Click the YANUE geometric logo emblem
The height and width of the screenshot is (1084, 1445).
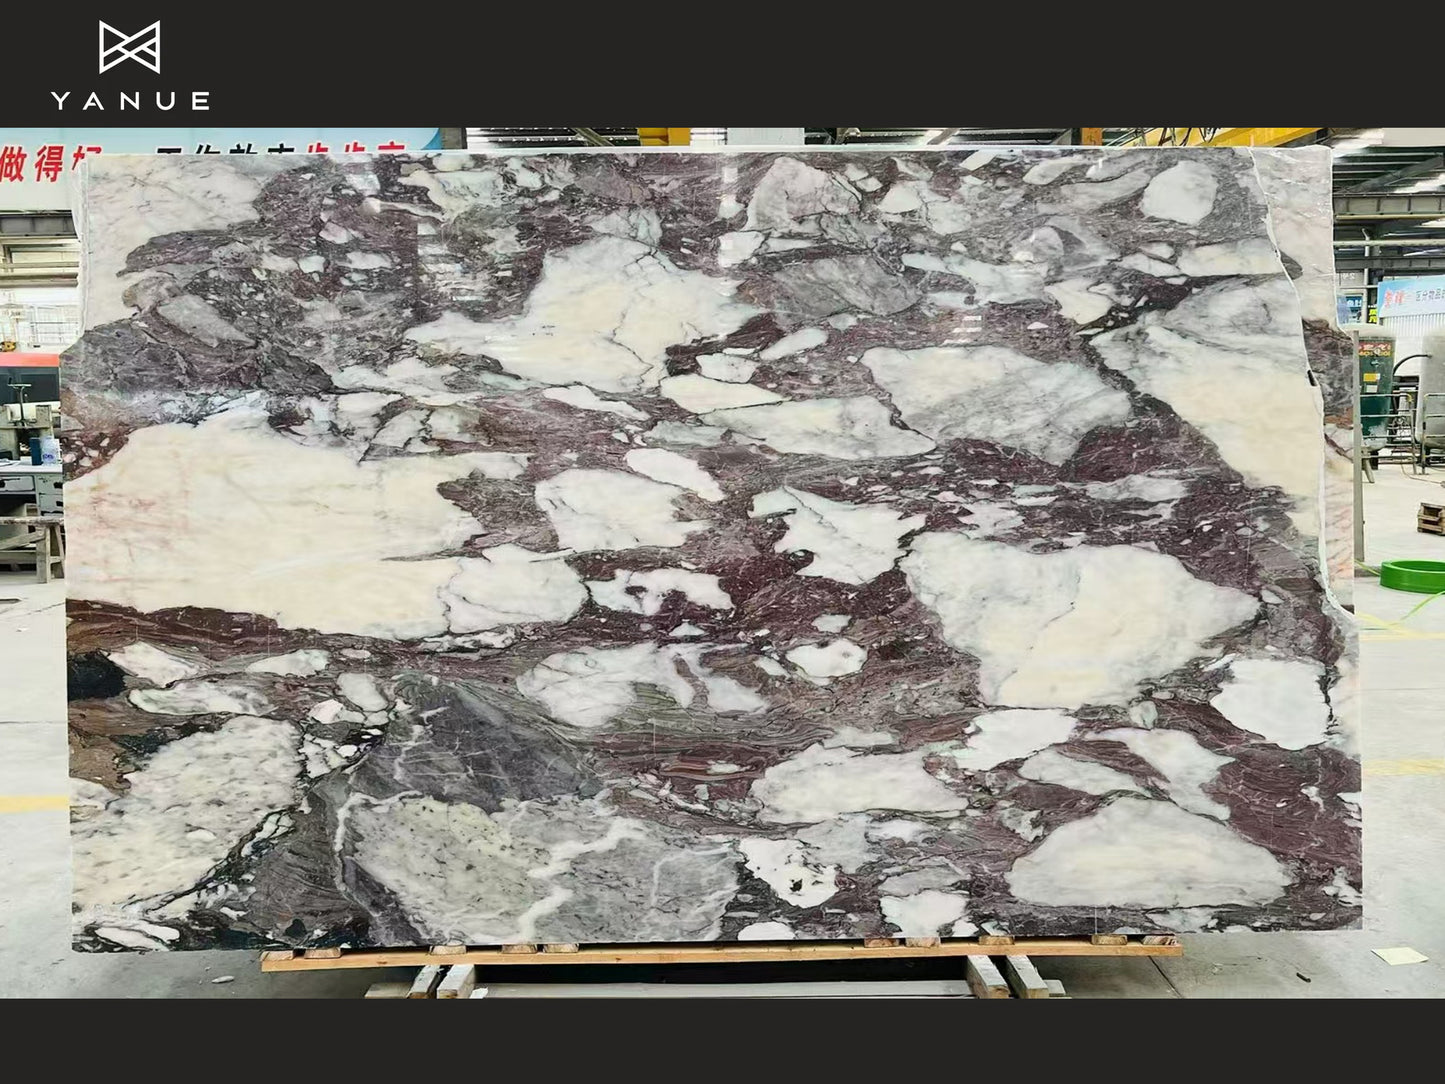tap(129, 47)
